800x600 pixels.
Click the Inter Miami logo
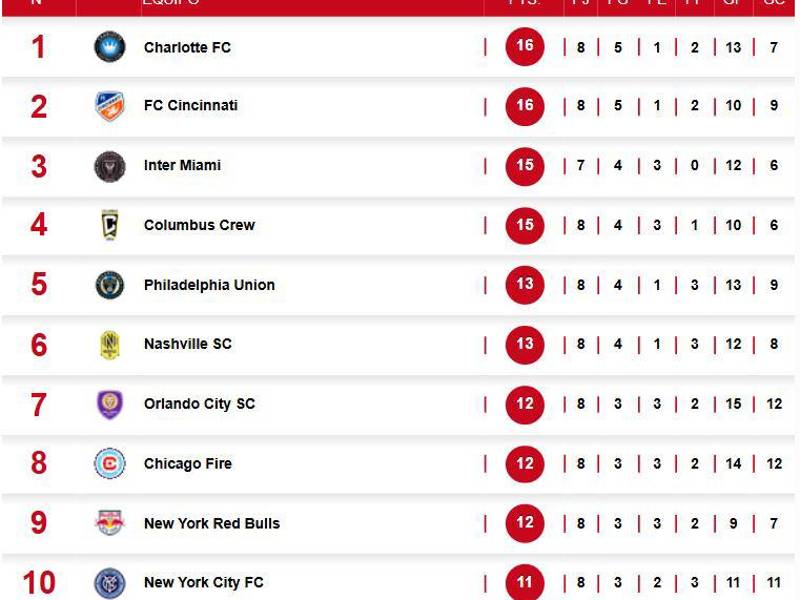112,165
